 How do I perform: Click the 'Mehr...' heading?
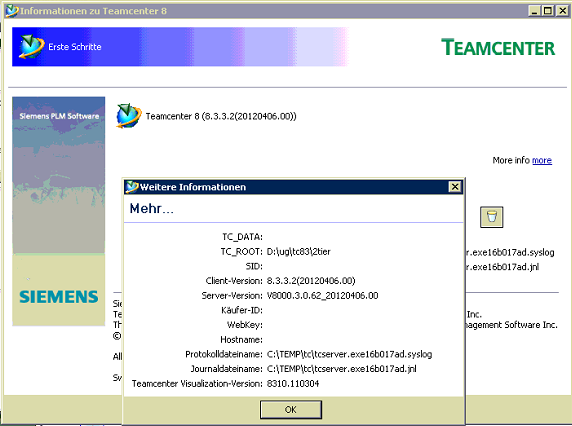coord(152,209)
